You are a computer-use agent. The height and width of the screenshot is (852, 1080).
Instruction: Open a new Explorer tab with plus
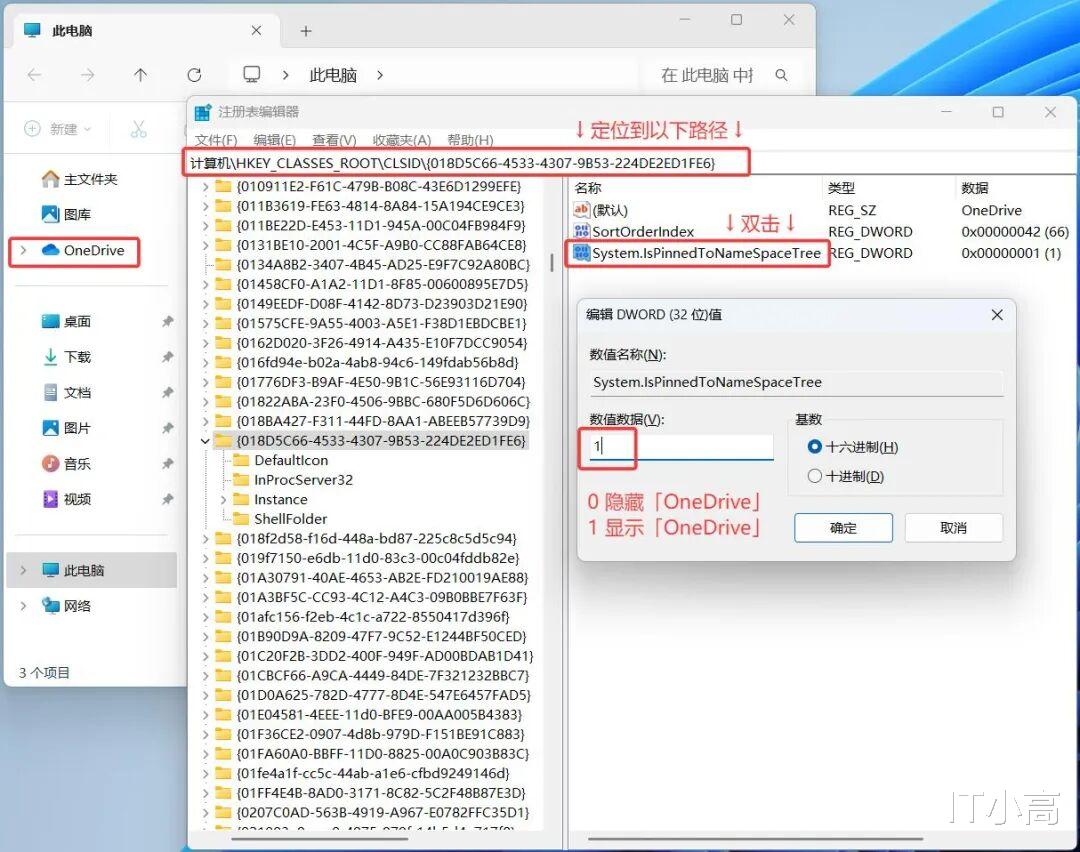pyautogui.click(x=306, y=31)
